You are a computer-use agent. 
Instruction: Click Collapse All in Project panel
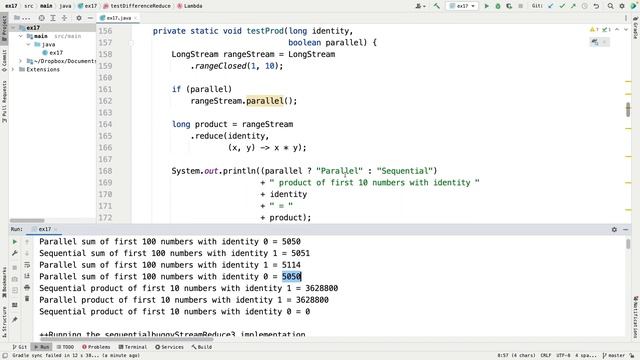tap(64, 18)
